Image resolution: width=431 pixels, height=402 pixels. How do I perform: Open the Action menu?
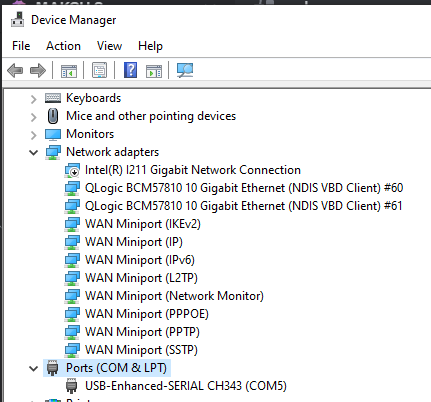point(63,46)
